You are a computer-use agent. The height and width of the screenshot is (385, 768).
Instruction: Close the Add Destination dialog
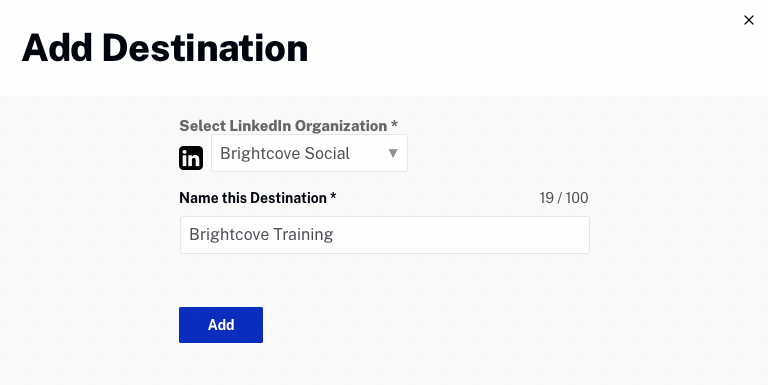pos(748,20)
